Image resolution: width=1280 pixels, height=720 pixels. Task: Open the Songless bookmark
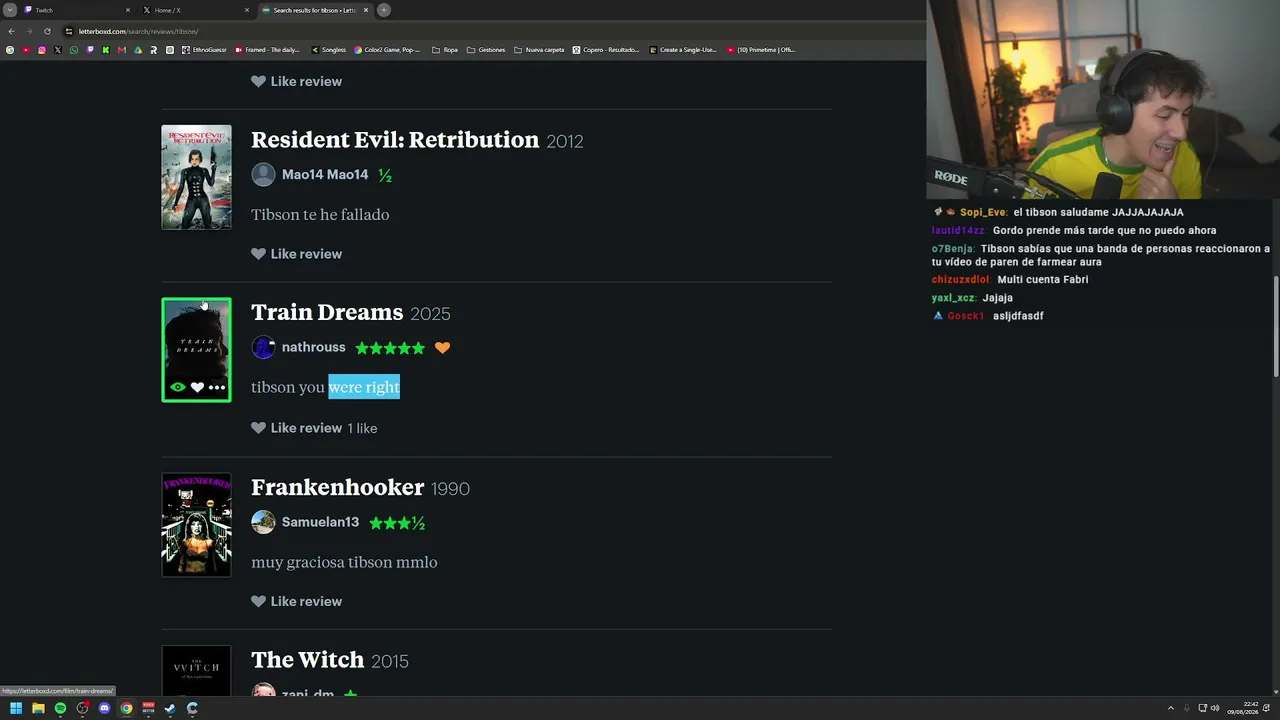coord(328,50)
